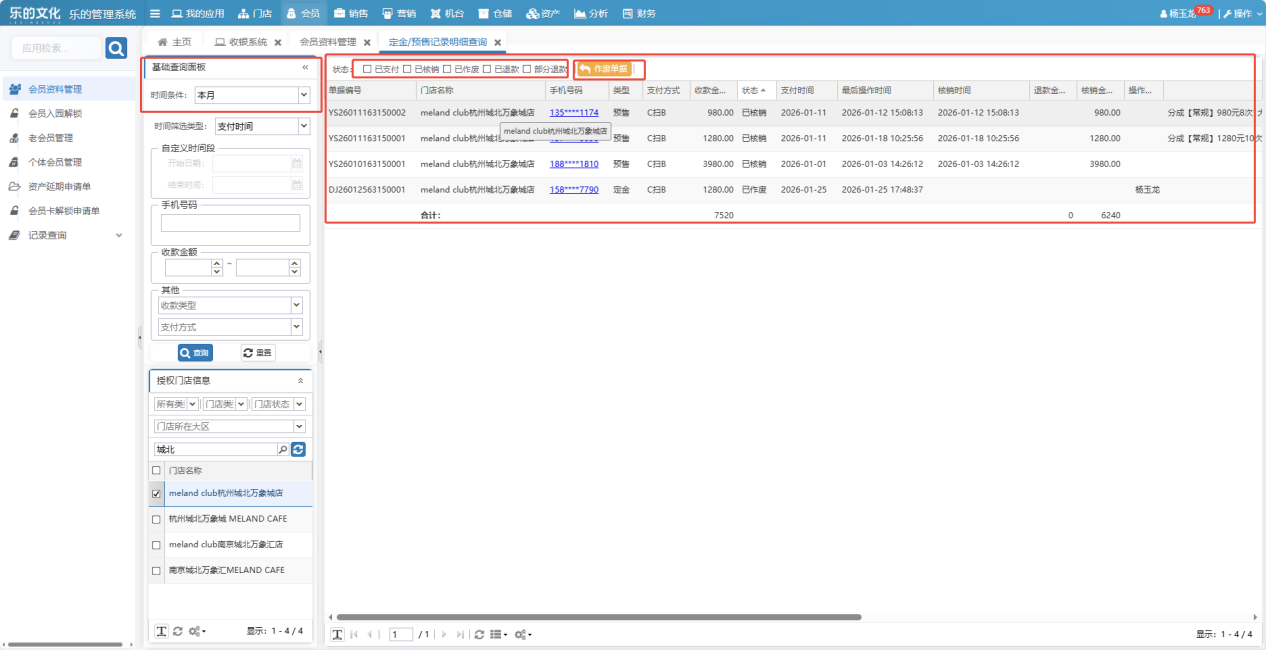The image size is (1266, 650).
Task: Click the hamburger menu icon in top bar
Action: pos(154,14)
